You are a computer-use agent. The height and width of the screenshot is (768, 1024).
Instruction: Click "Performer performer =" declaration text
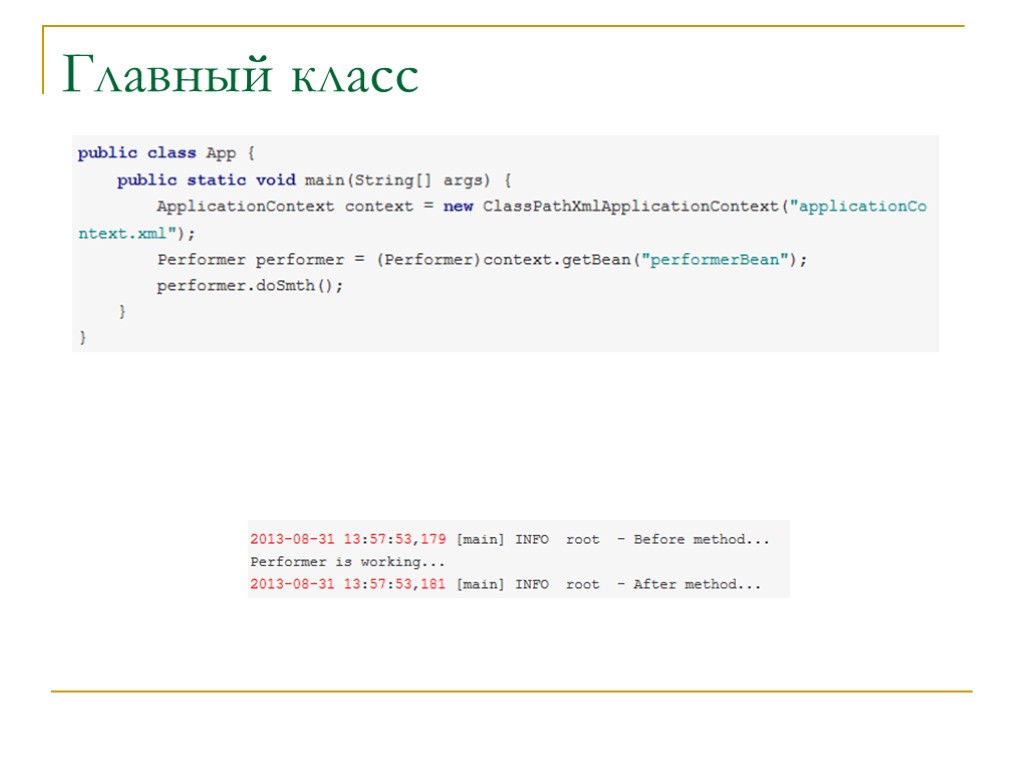(x=261, y=260)
